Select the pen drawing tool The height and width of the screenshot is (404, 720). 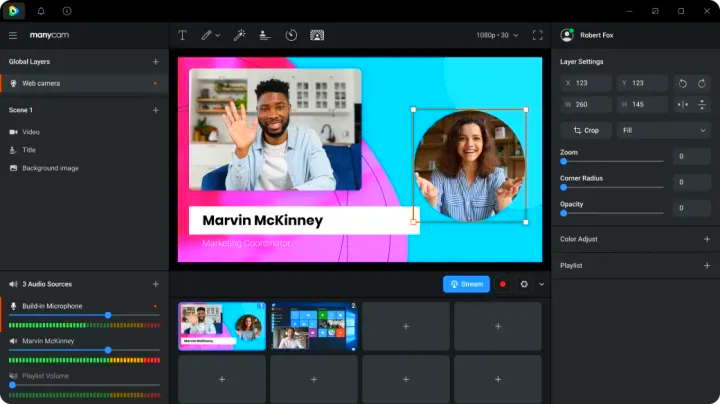[207, 35]
